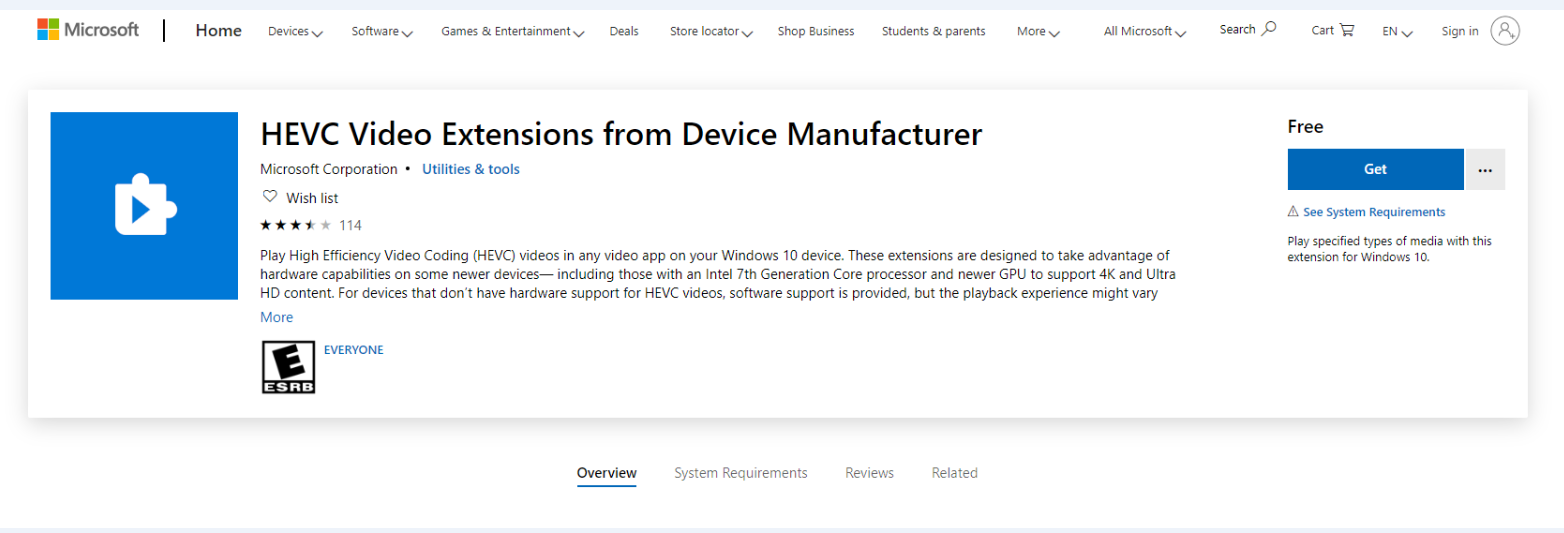
Task: Click the Microsoft Corporation publisher text
Action: [x=329, y=169]
